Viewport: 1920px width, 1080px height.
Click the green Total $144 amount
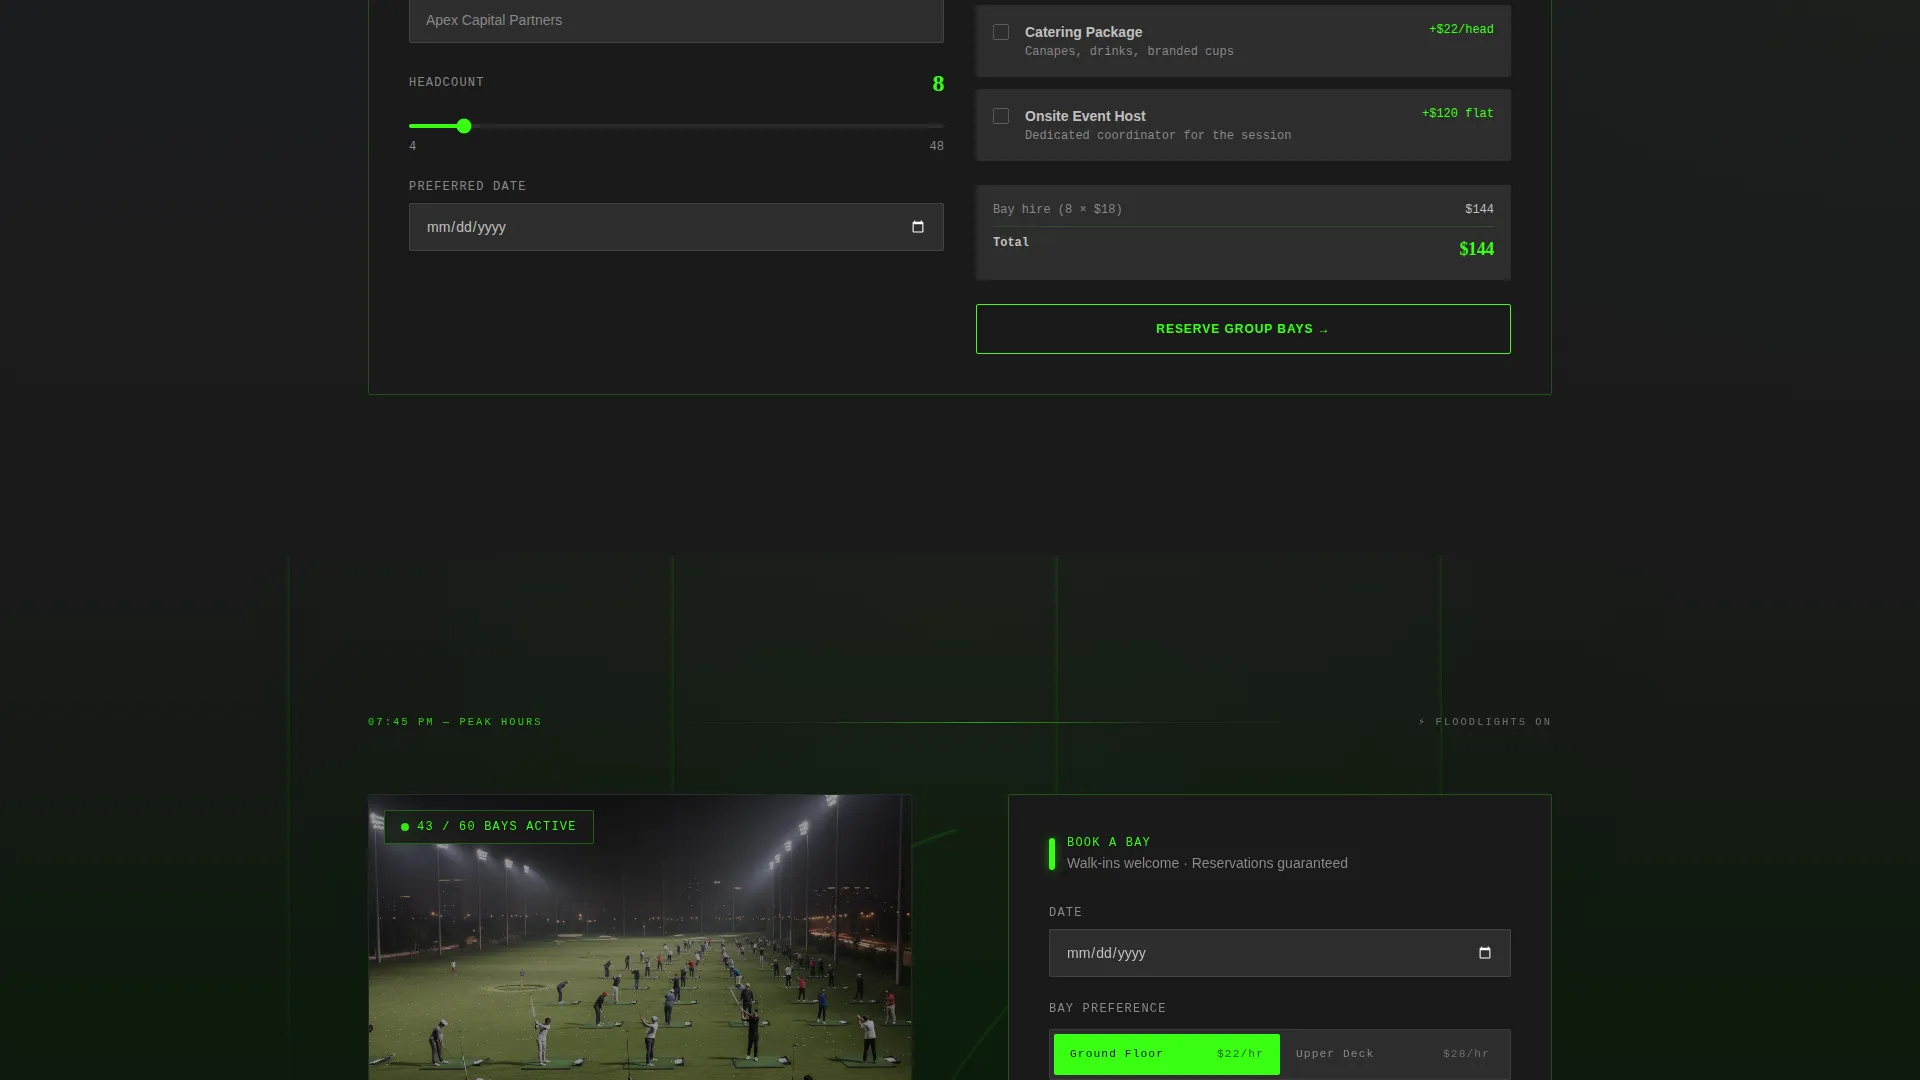[x=1476, y=249]
